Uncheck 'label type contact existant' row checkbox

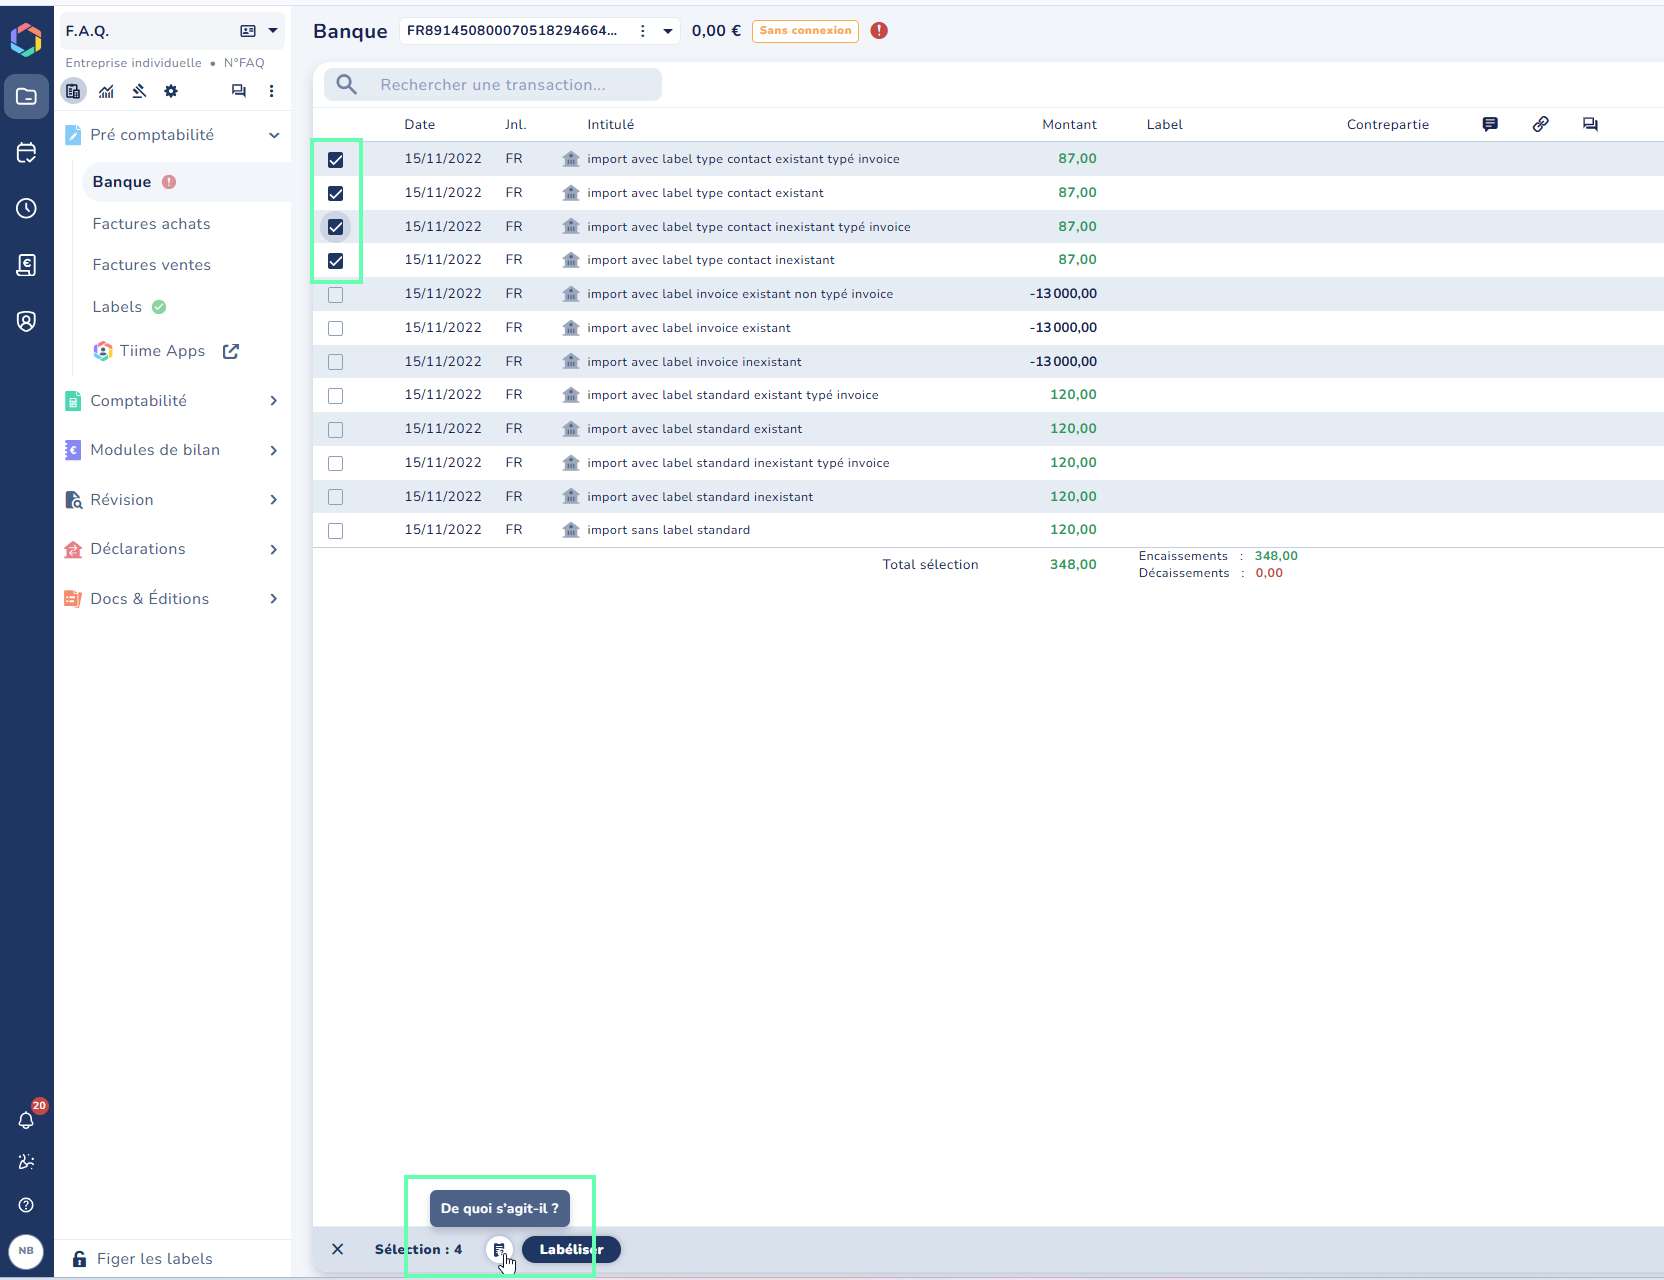coord(336,194)
